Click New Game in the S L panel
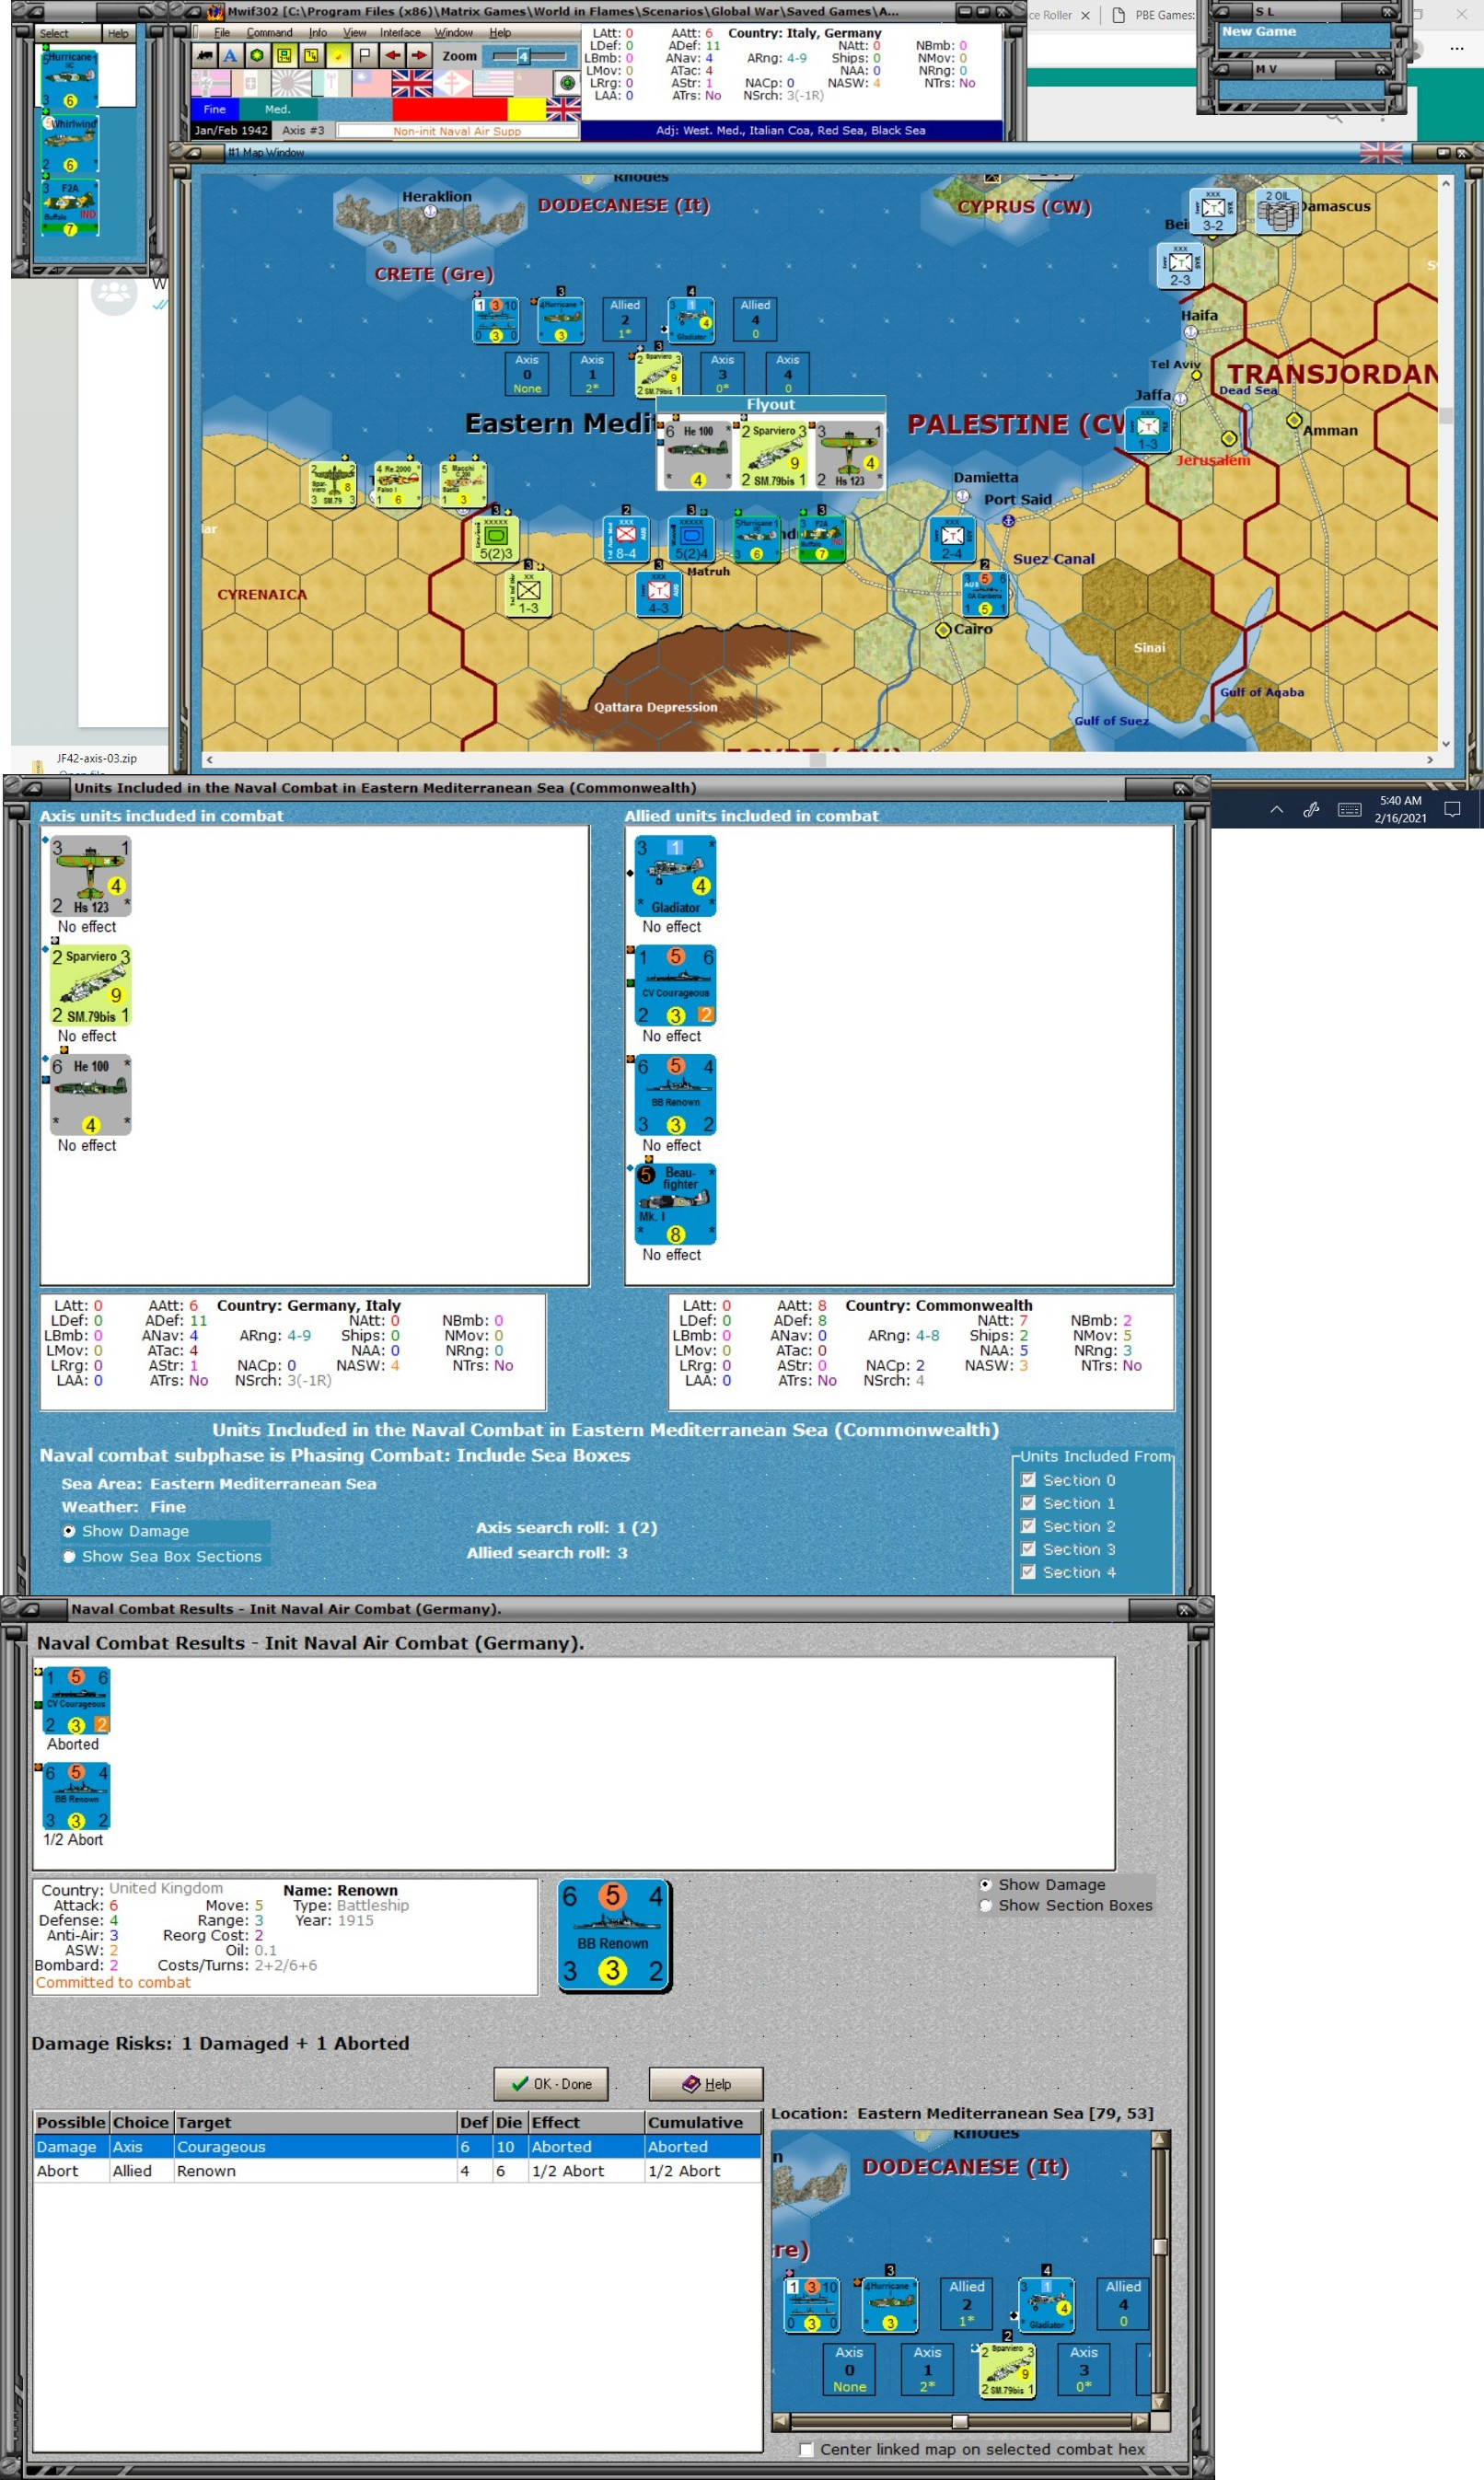Image resolution: width=1484 pixels, height=2480 pixels. (x=1259, y=32)
